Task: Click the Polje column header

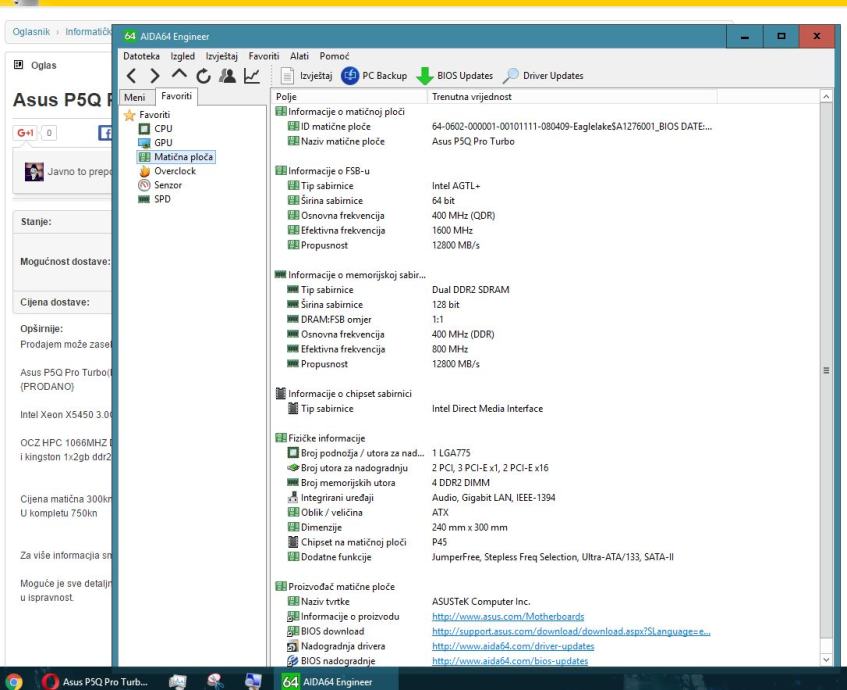Action: click(x=286, y=96)
